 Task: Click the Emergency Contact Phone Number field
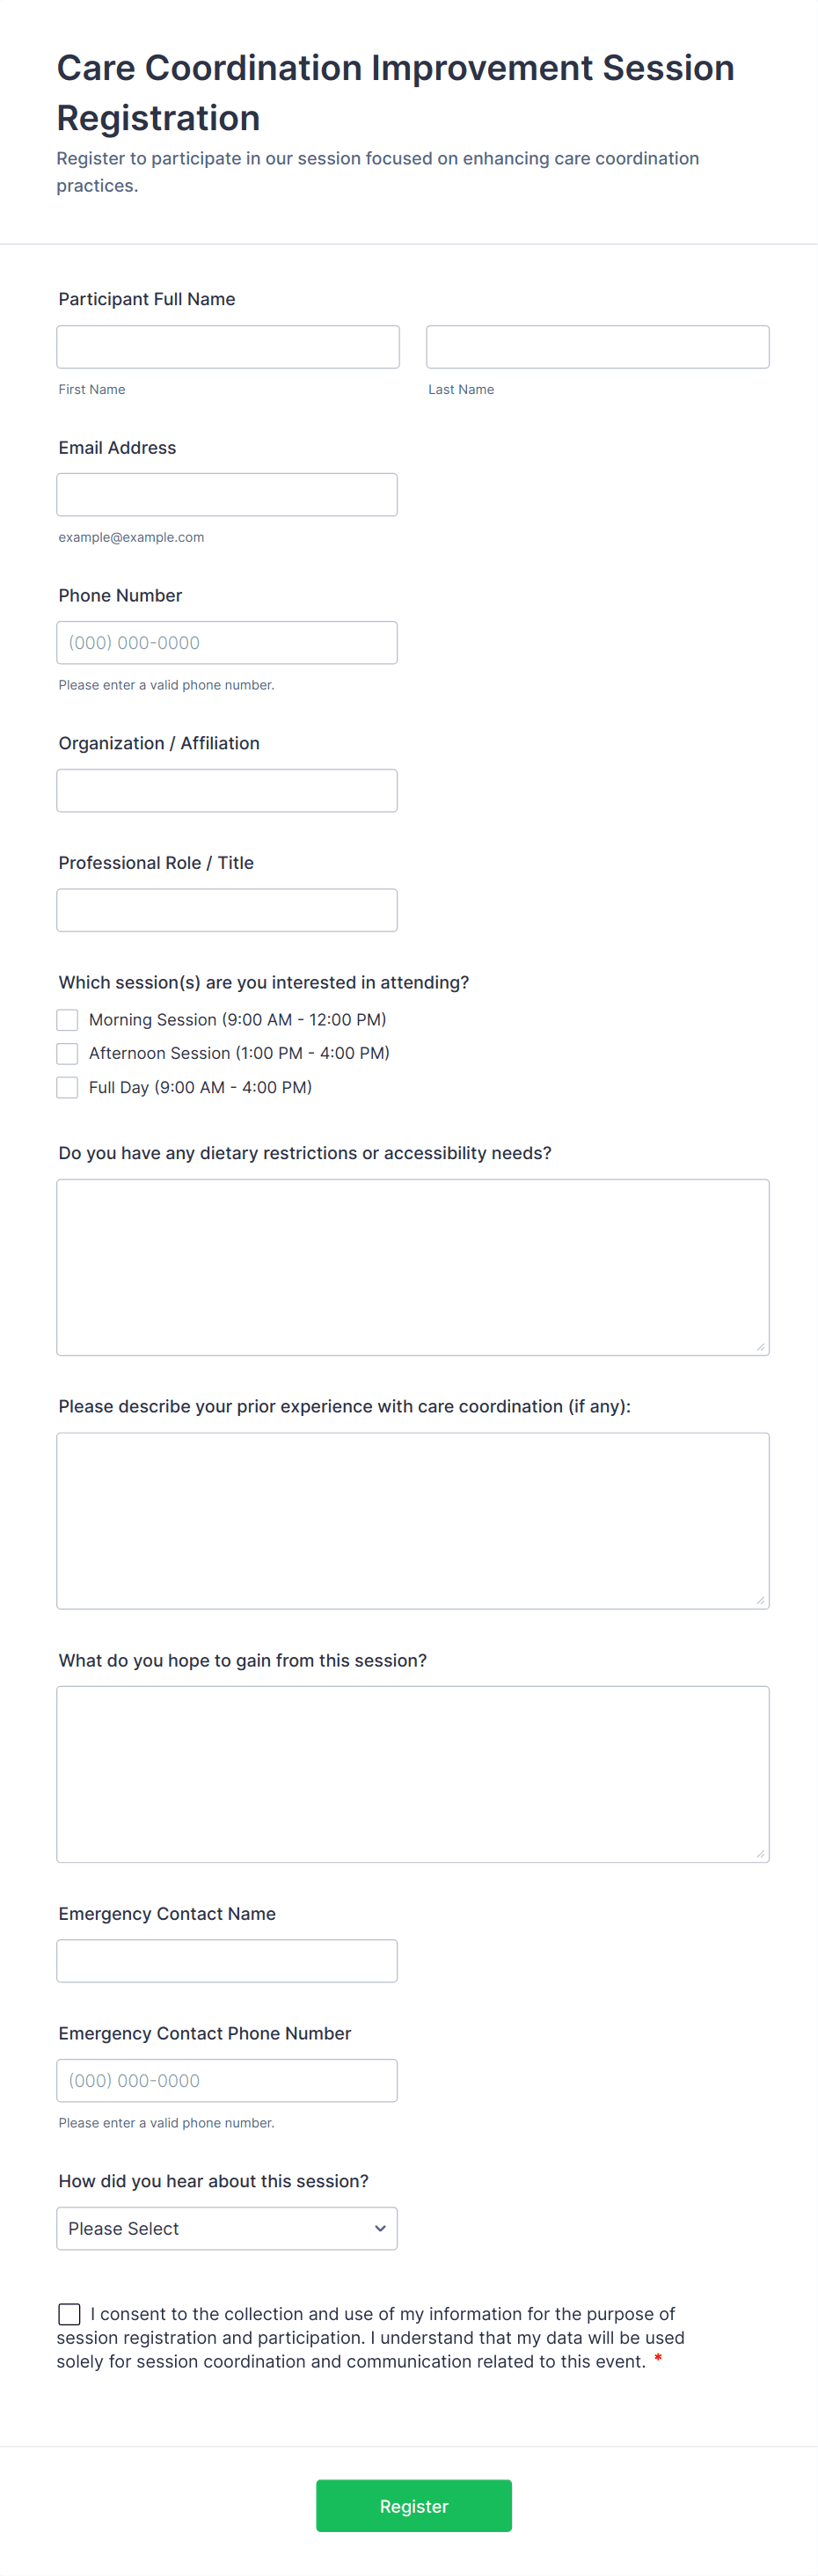(x=226, y=2079)
